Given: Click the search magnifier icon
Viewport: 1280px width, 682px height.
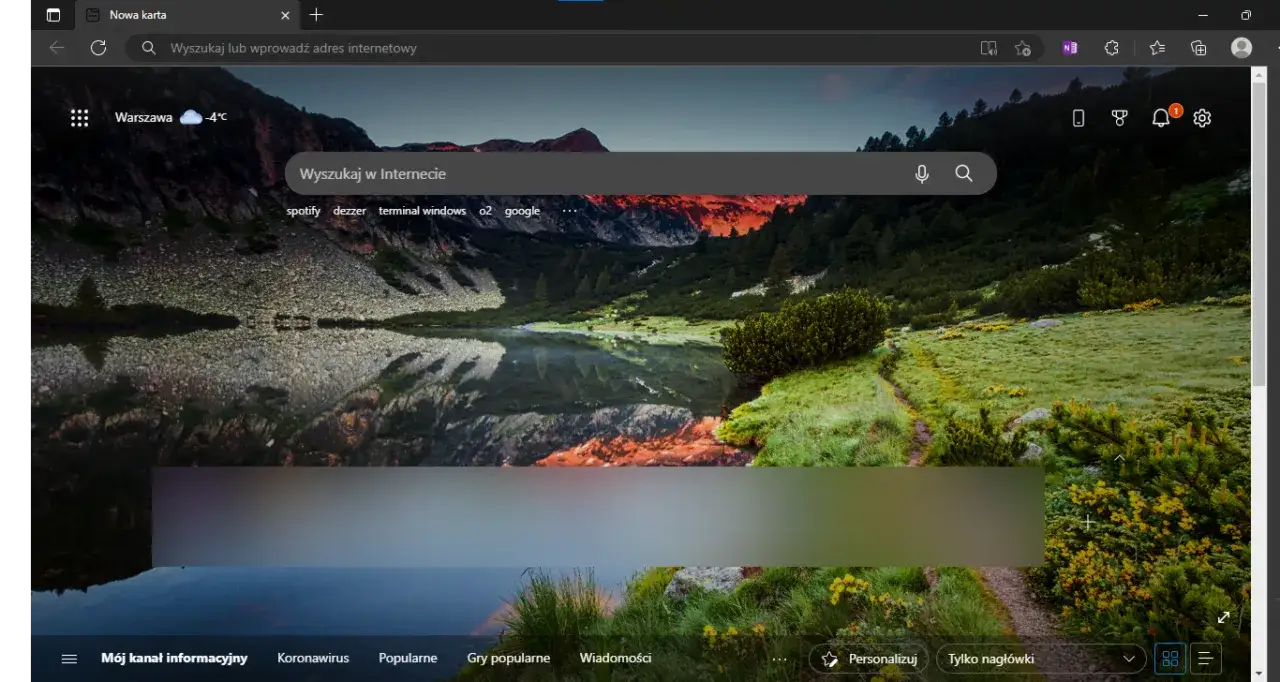Looking at the screenshot, I should 964,173.
